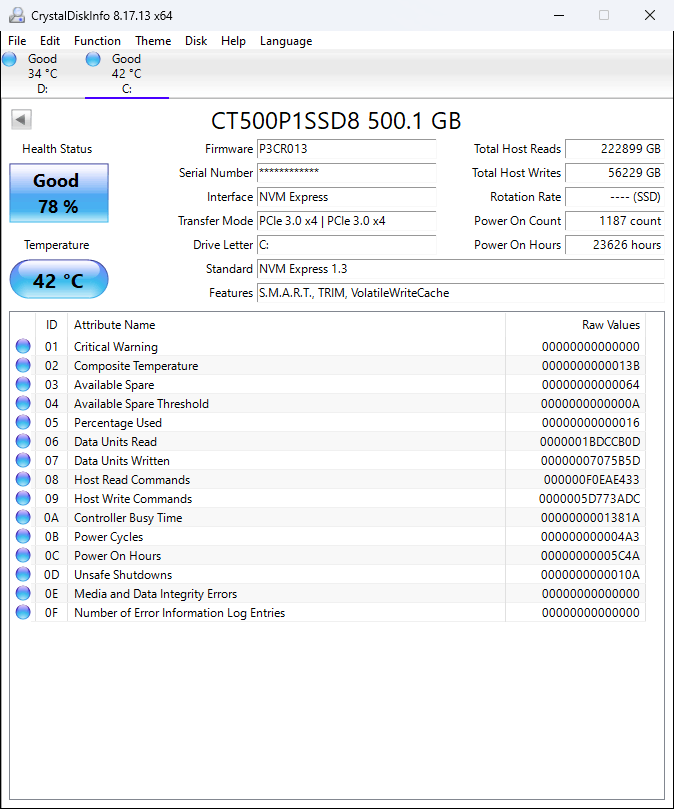The width and height of the screenshot is (674, 809).
Task: Open the Help menu
Action: [x=233, y=41]
